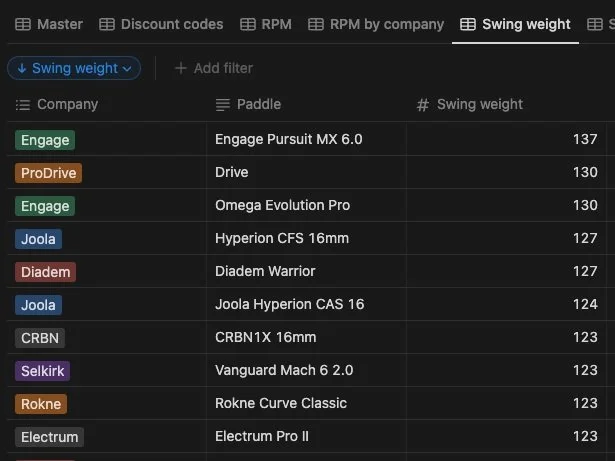This screenshot has width=615, height=461.
Task: Click the text icon in Paddle header
Action: (222, 105)
